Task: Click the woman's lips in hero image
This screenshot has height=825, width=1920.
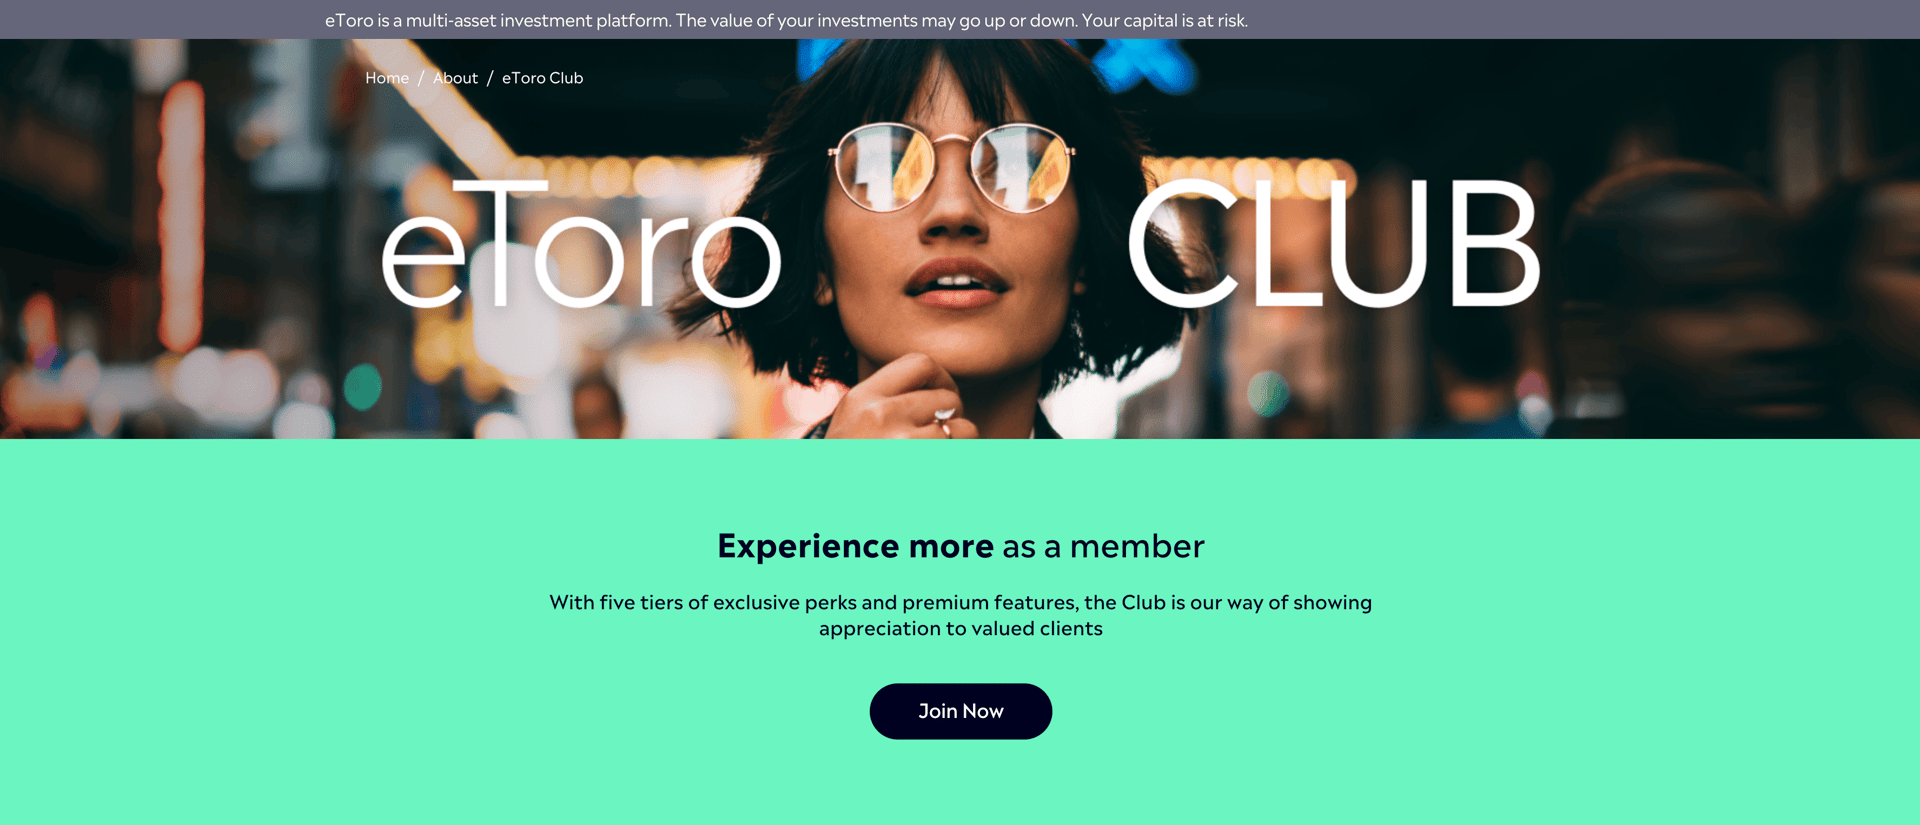Action: (955, 283)
